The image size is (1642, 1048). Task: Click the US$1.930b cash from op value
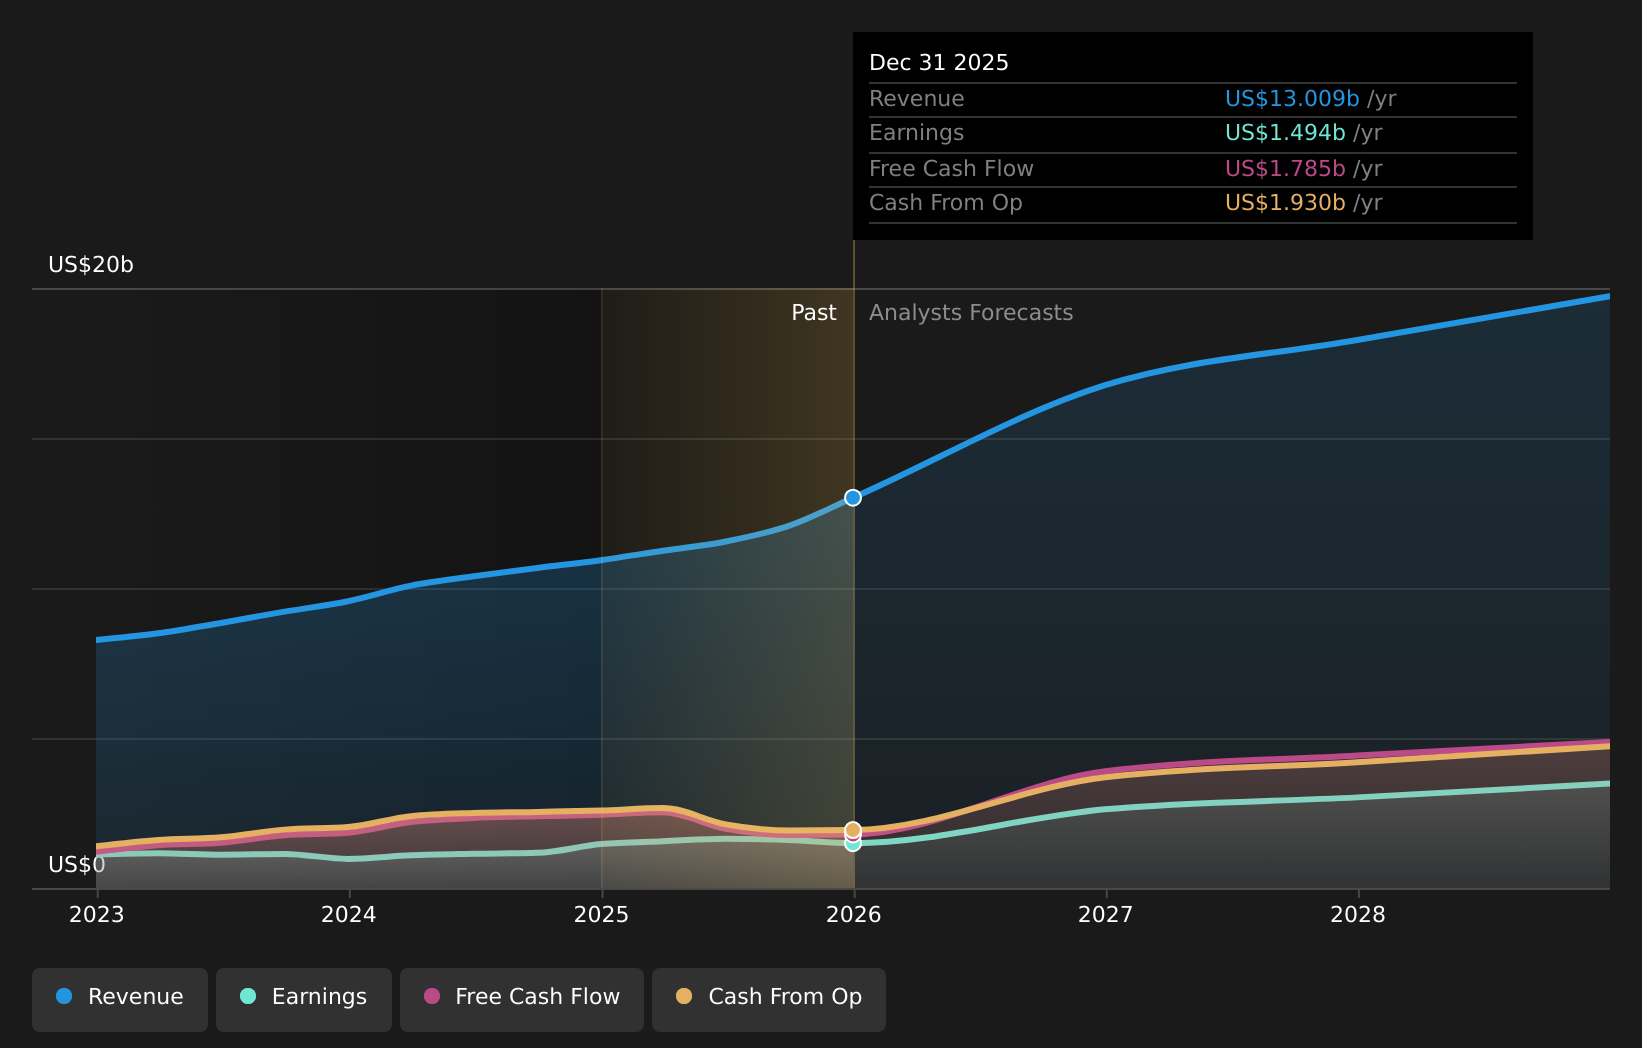pos(1285,203)
